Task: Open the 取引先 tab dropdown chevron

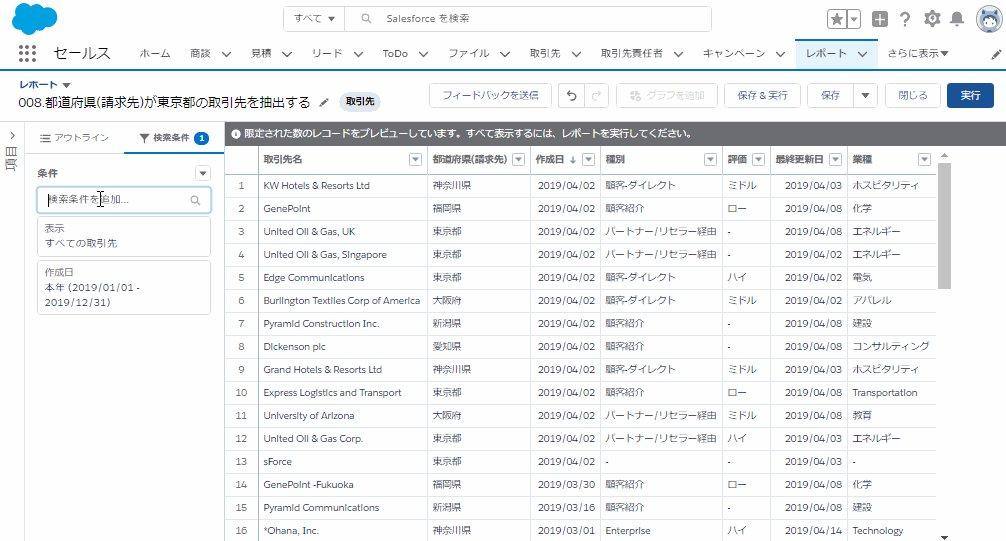Action: [x=576, y=55]
